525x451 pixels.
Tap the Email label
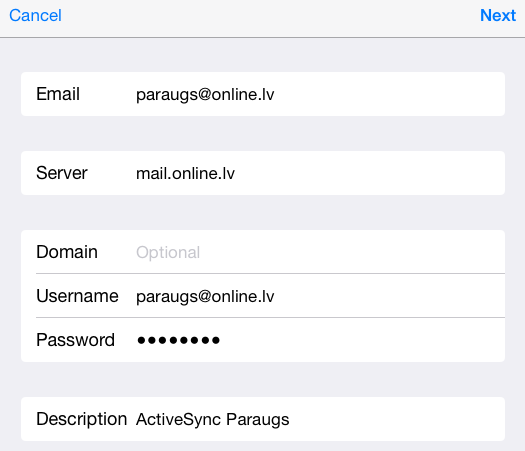[58, 94]
